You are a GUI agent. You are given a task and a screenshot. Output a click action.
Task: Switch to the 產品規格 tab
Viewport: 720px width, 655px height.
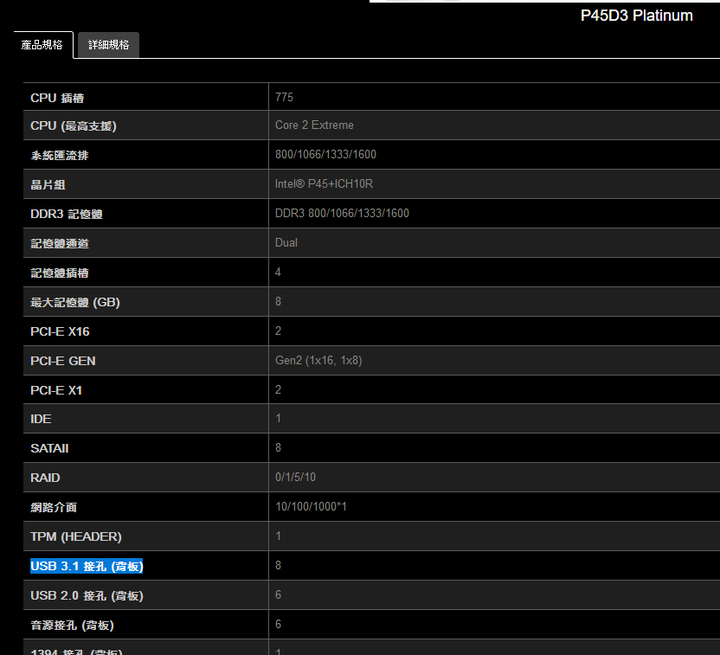pos(43,45)
